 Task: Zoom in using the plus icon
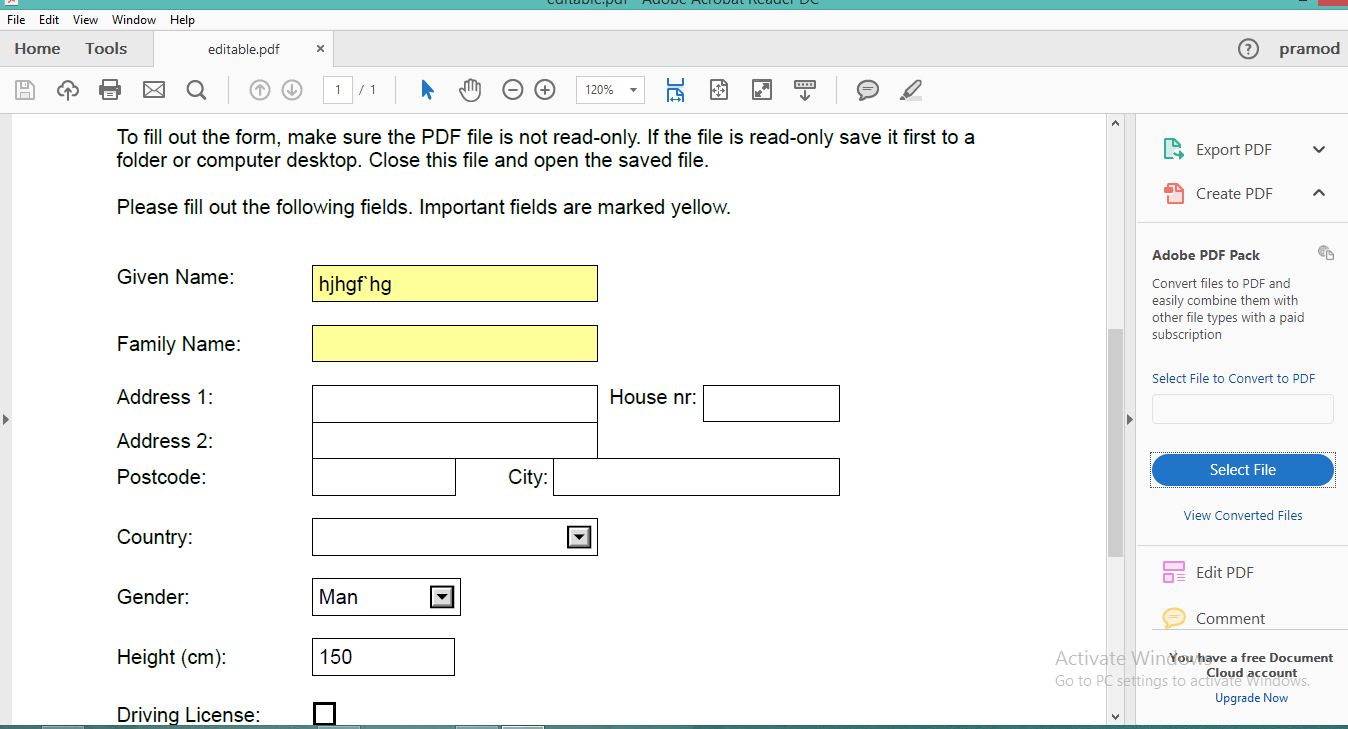545,89
